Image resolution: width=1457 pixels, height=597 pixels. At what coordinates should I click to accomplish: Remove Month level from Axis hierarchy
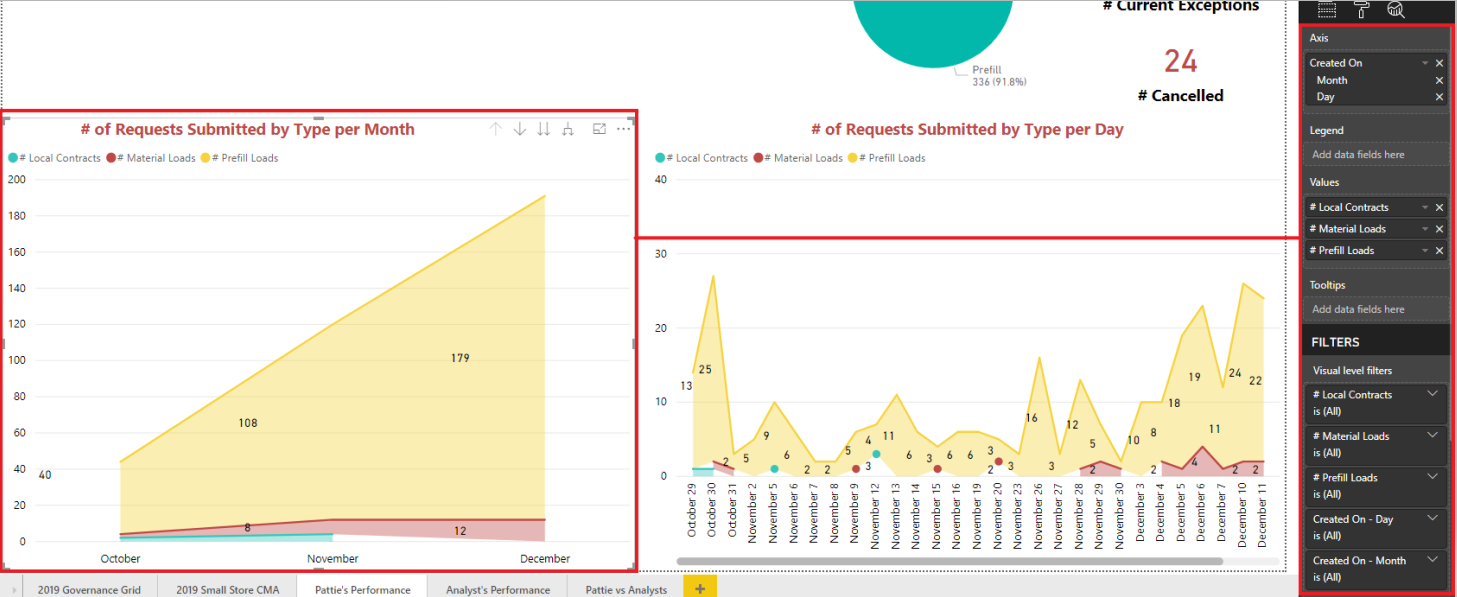[1439, 80]
